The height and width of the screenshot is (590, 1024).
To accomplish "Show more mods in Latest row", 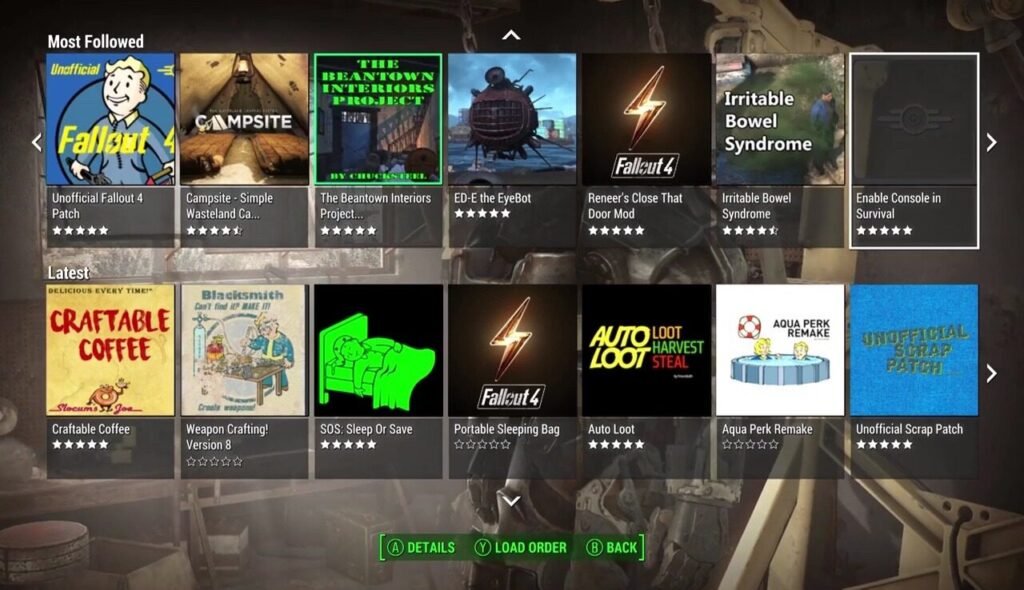I will click(991, 373).
